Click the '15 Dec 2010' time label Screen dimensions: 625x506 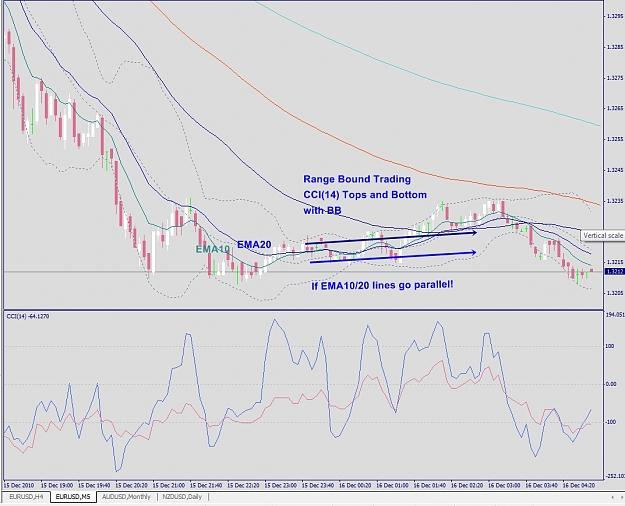point(19,486)
